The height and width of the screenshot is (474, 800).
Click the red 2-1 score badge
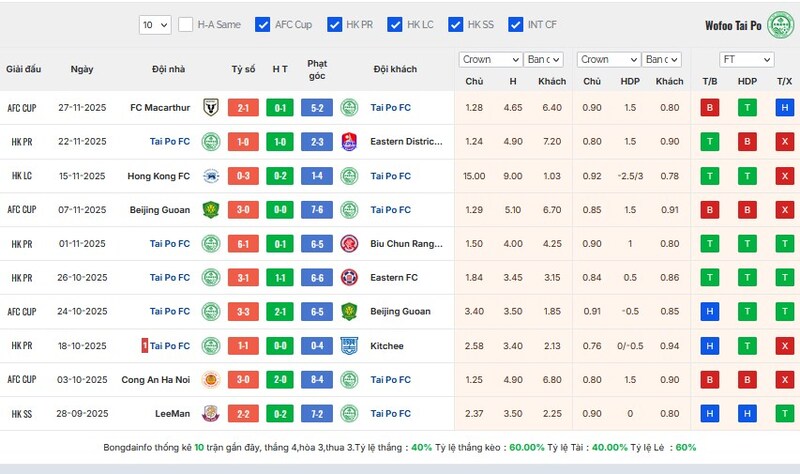click(243, 108)
